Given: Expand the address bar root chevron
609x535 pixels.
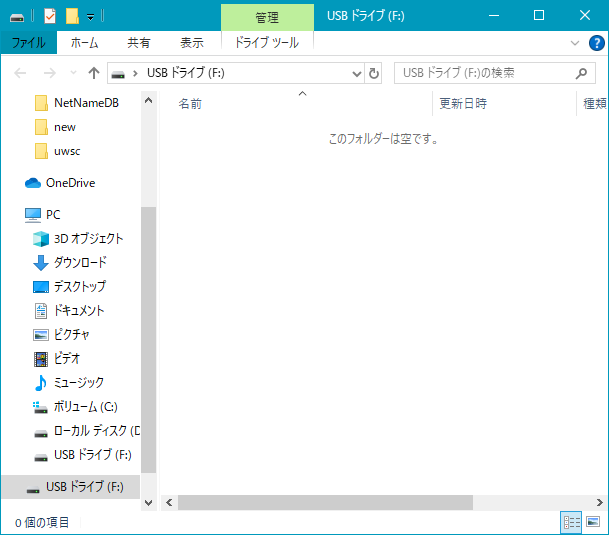Looking at the screenshot, I should pos(135,73).
